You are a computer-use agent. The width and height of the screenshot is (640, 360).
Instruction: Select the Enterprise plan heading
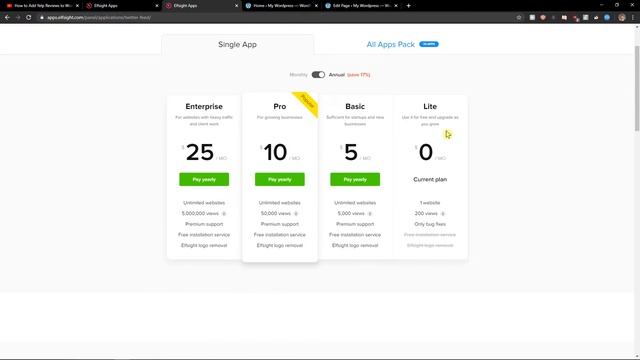coord(204,106)
